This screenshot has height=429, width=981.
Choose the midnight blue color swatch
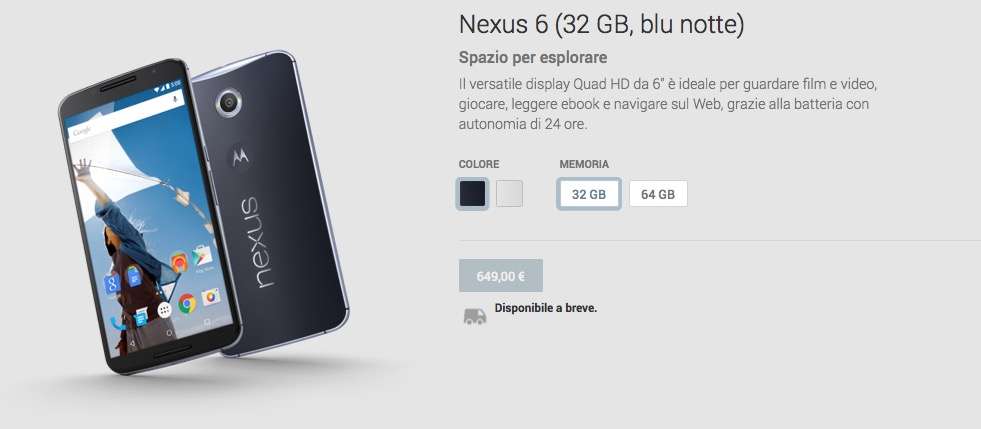point(472,194)
